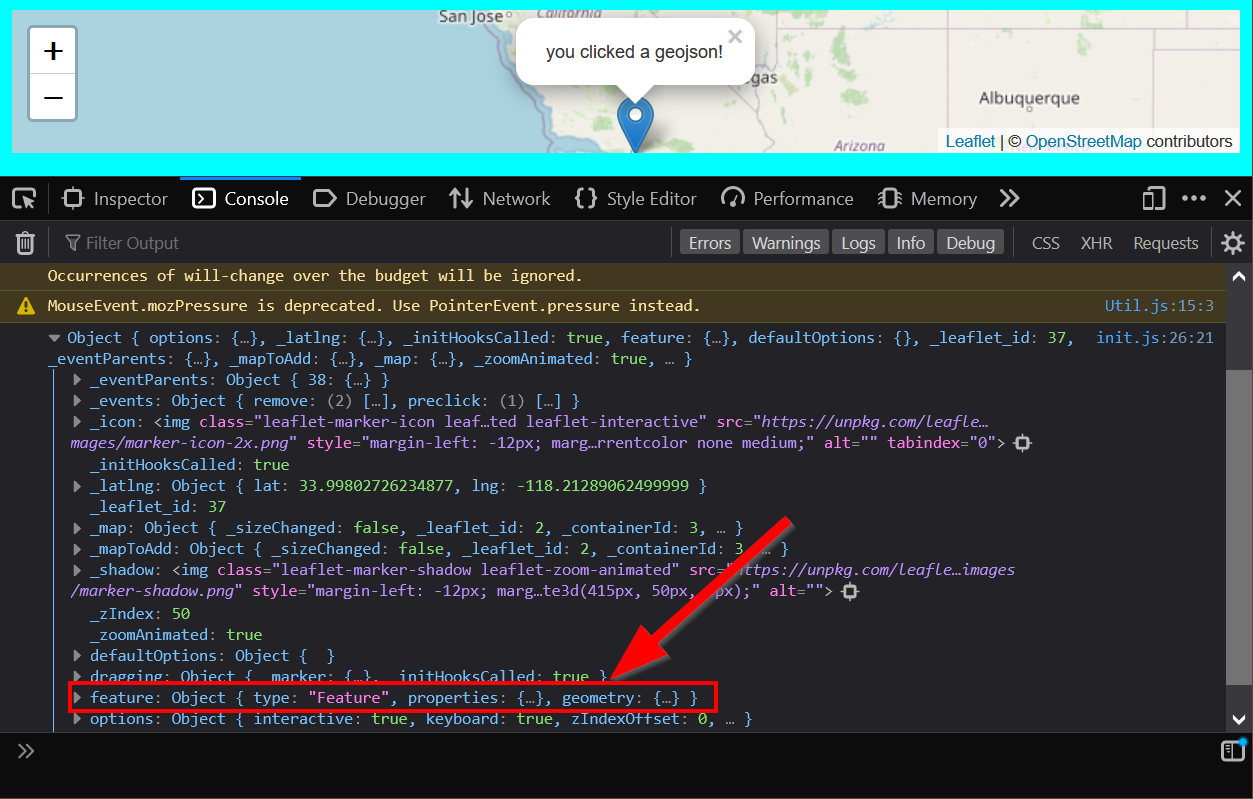Toggle the Warnings filter
Image resolution: width=1253 pixels, height=799 pixels.
(786, 243)
